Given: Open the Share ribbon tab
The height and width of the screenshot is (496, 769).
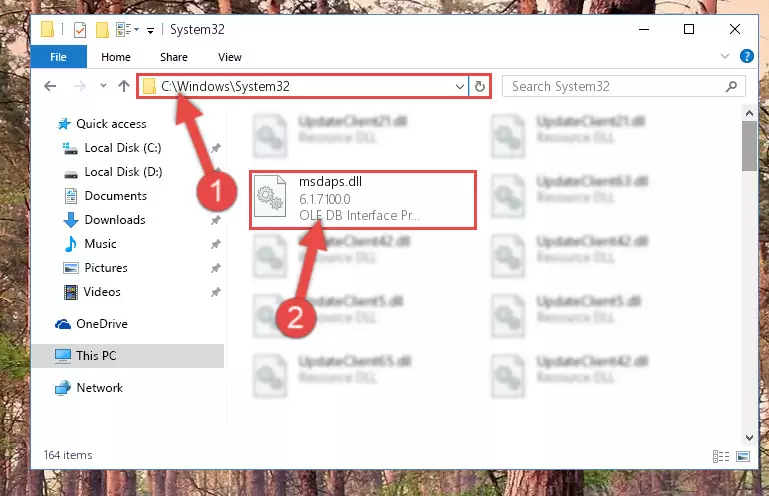Looking at the screenshot, I should (x=174, y=57).
